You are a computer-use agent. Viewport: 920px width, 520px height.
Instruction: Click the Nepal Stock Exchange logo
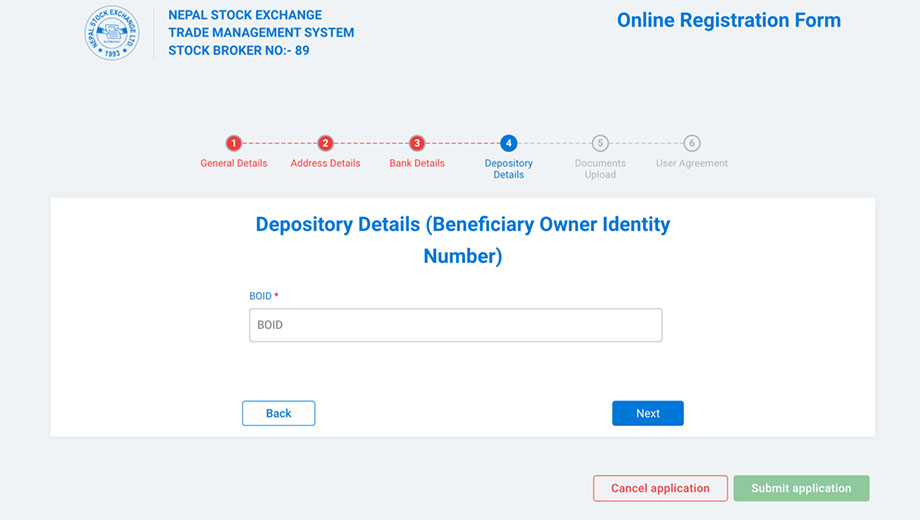111,33
